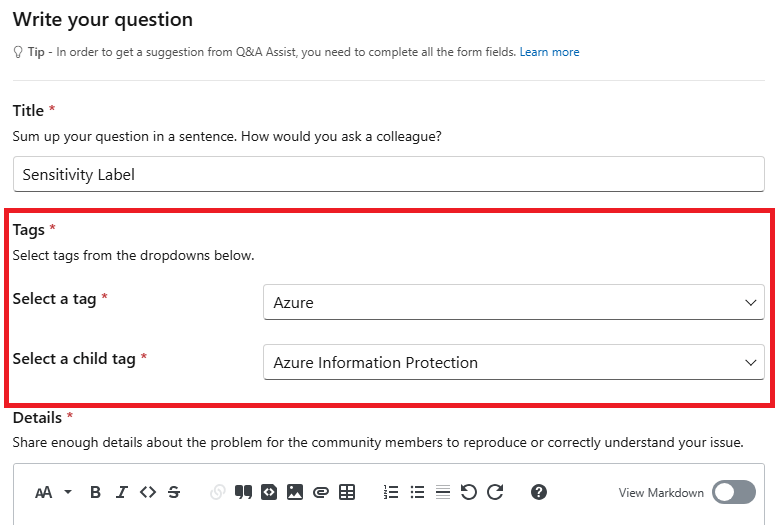Undo the last edit

pos(469,492)
